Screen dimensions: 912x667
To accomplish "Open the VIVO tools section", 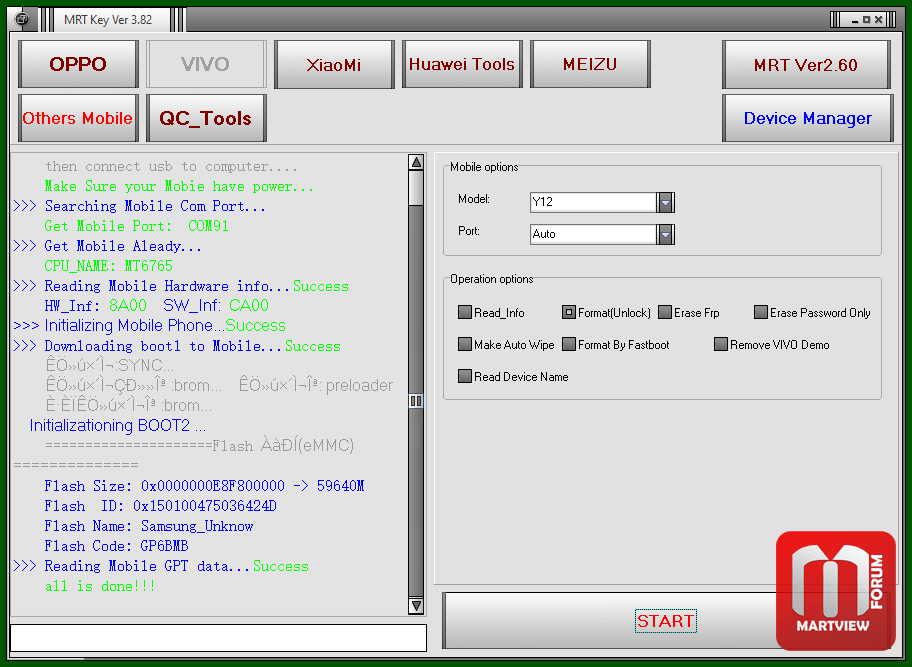I will (x=206, y=64).
